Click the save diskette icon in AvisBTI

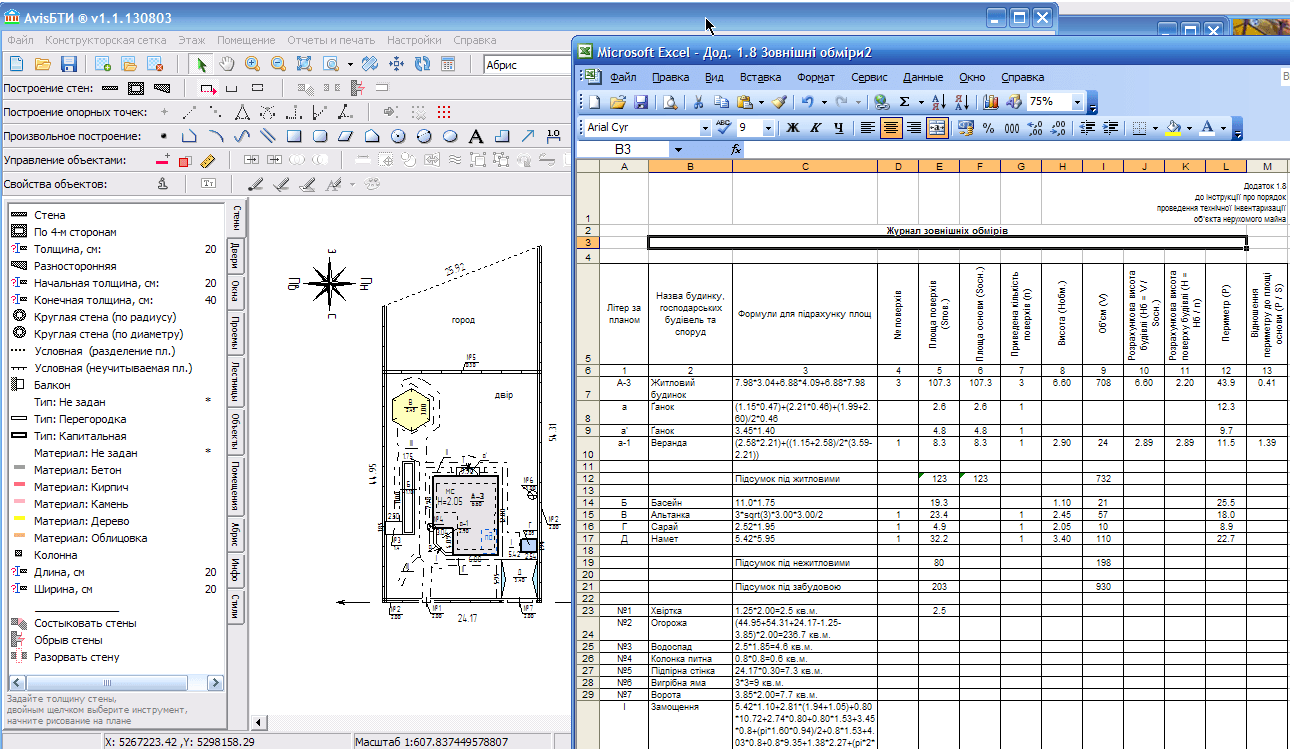click(x=69, y=64)
